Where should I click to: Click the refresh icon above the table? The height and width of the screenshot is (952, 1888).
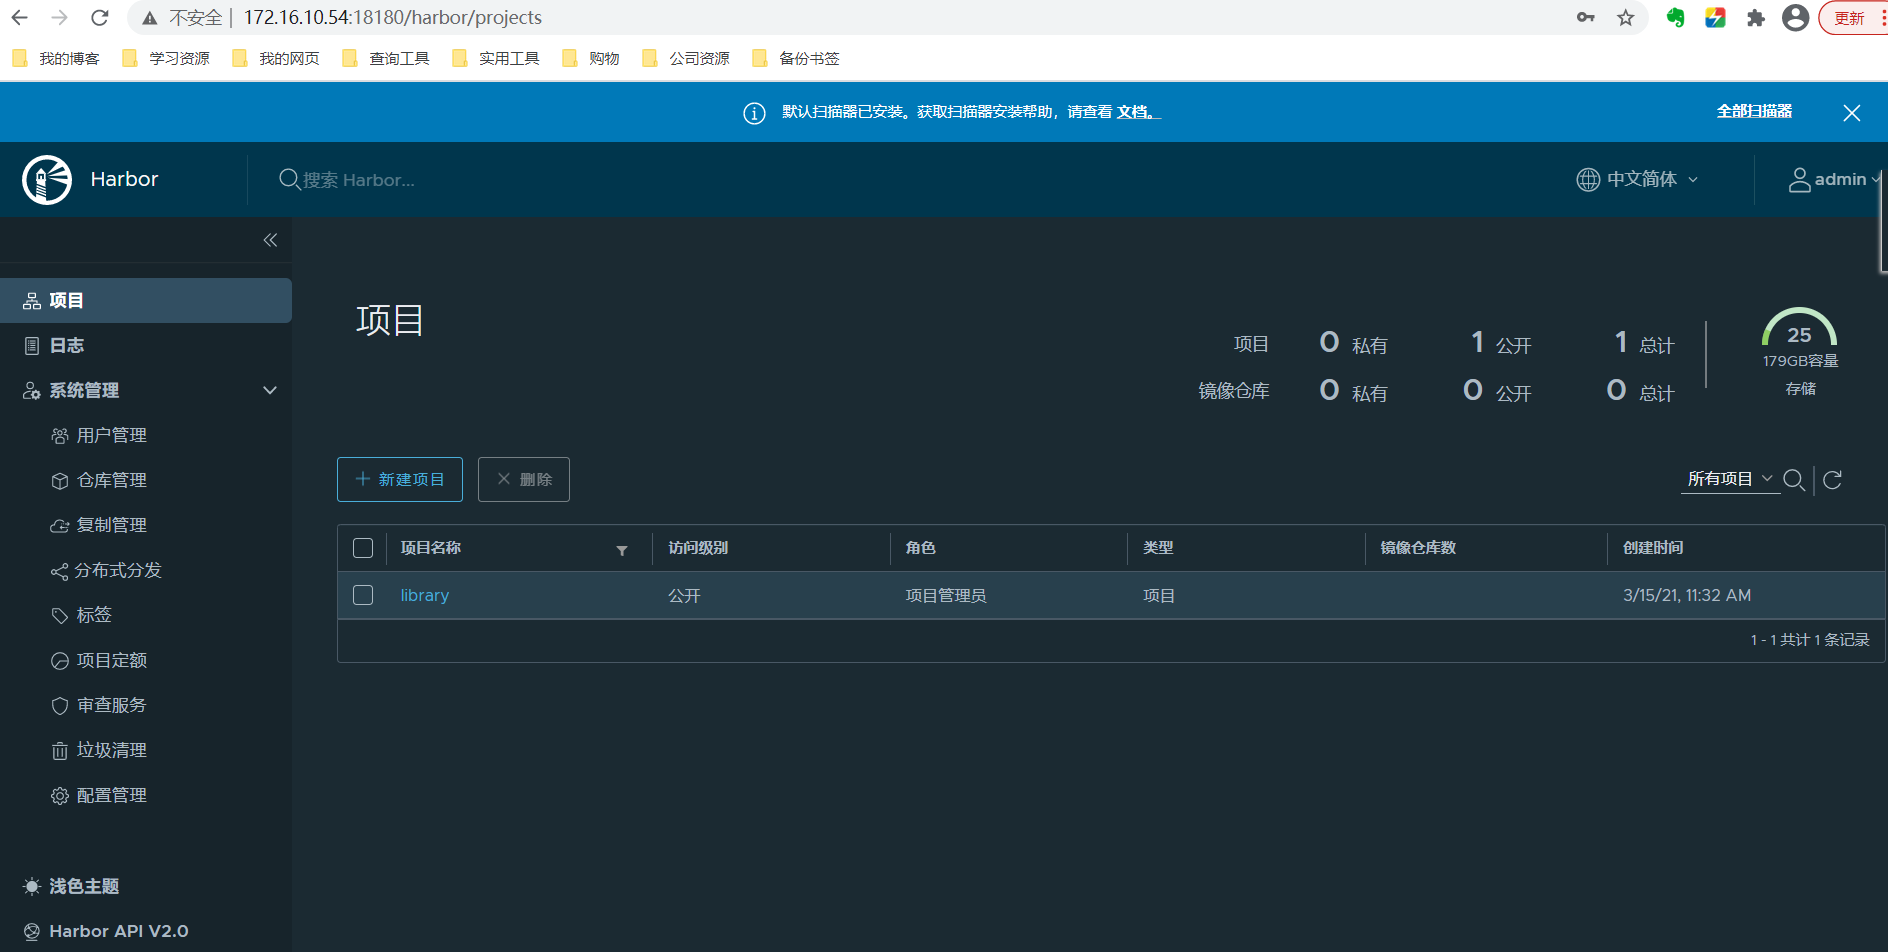1832,480
